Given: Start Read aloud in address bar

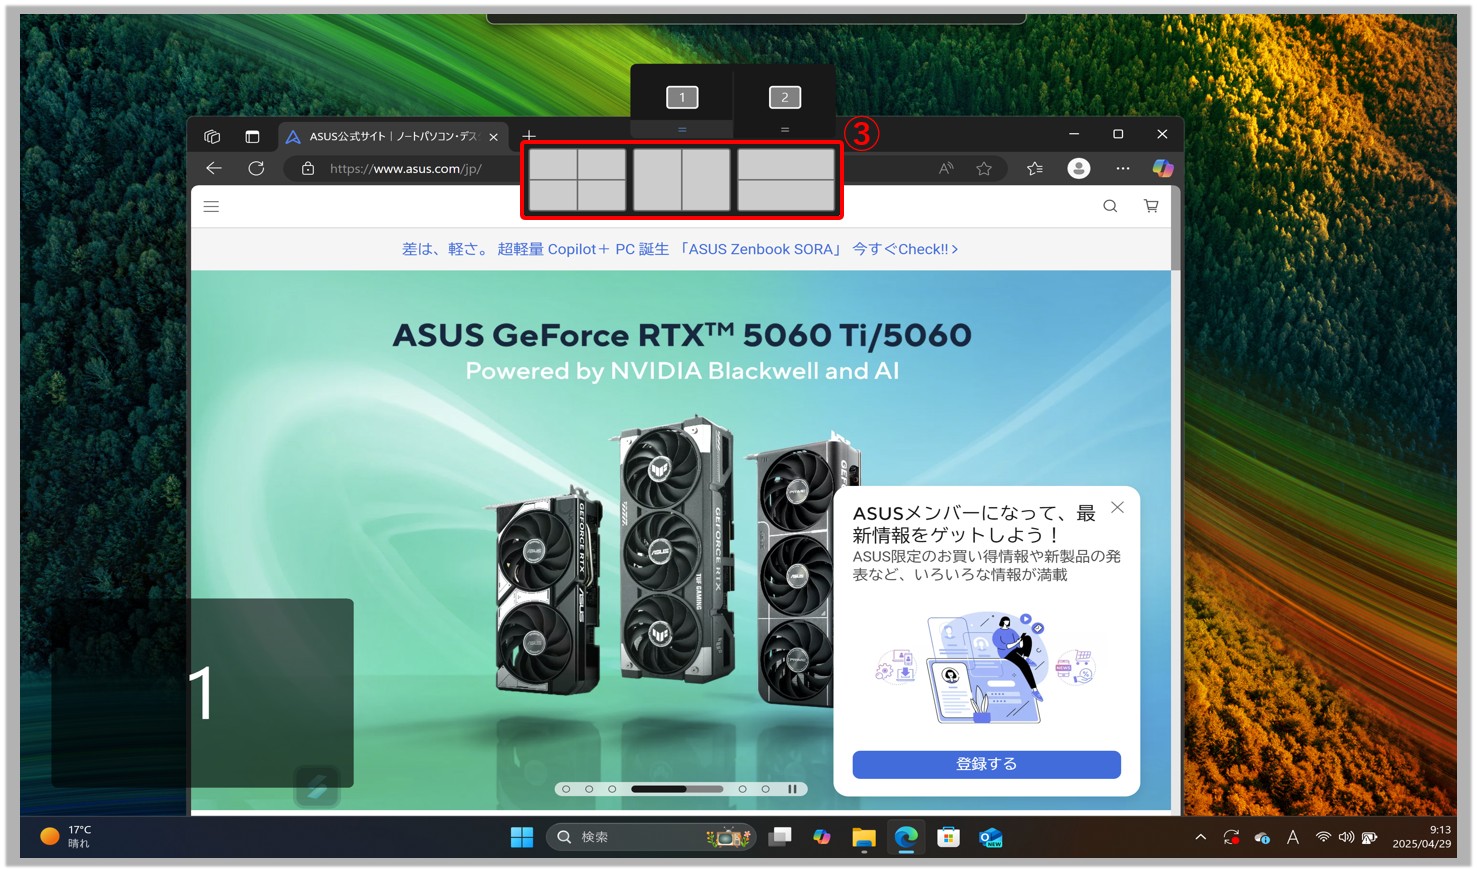Looking at the screenshot, I should click(946, 168).
